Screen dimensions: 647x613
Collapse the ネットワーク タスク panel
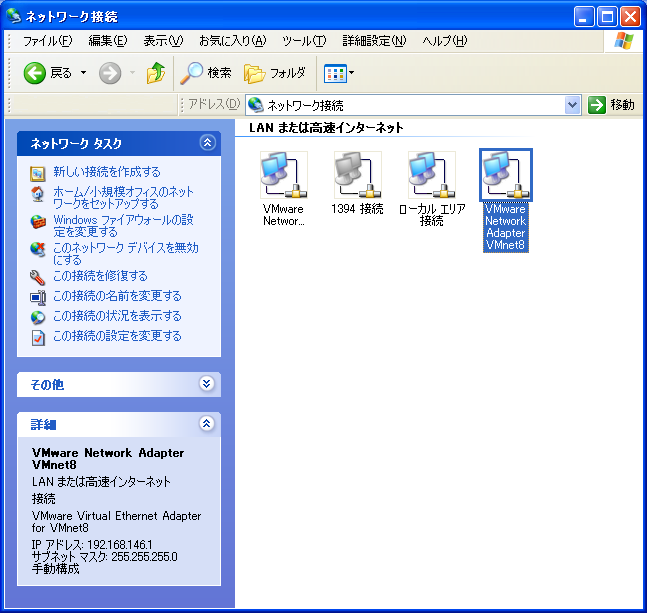pos(207,143)
